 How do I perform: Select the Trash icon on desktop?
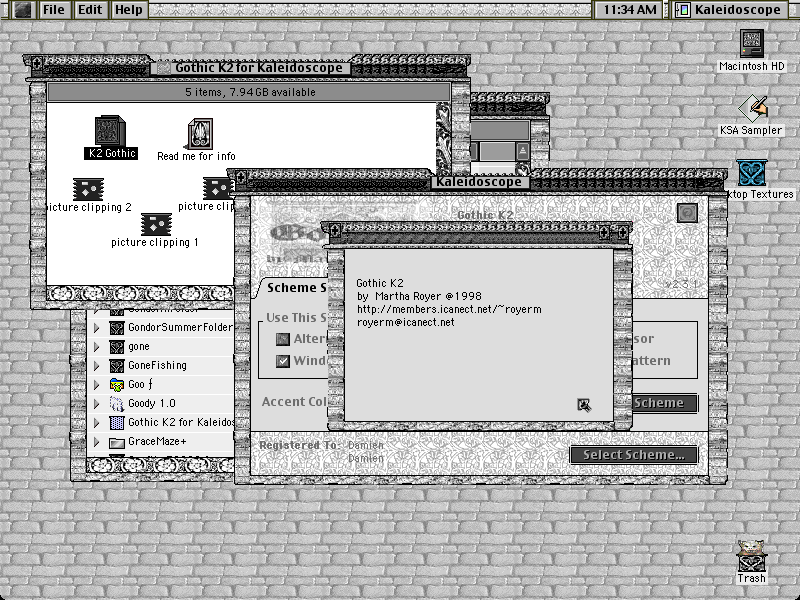coord(751,556)
